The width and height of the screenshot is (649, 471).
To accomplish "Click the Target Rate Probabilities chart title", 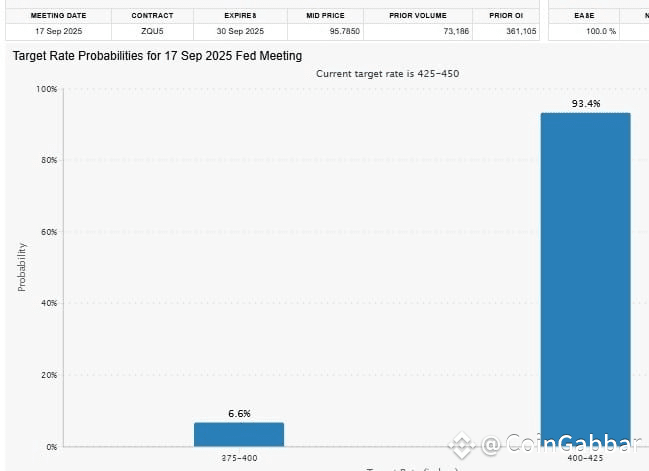I will pyautogui.click(x=157, y=56).
